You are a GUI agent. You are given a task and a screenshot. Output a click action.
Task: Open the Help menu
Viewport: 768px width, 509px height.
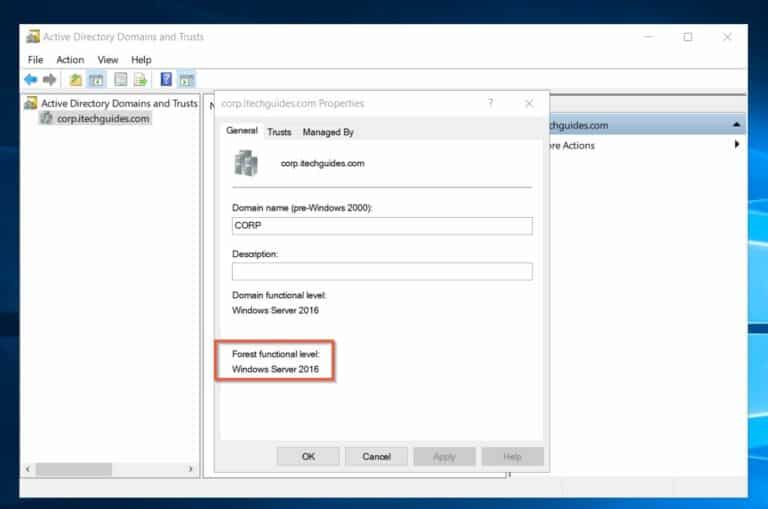[x=141, y=60]
